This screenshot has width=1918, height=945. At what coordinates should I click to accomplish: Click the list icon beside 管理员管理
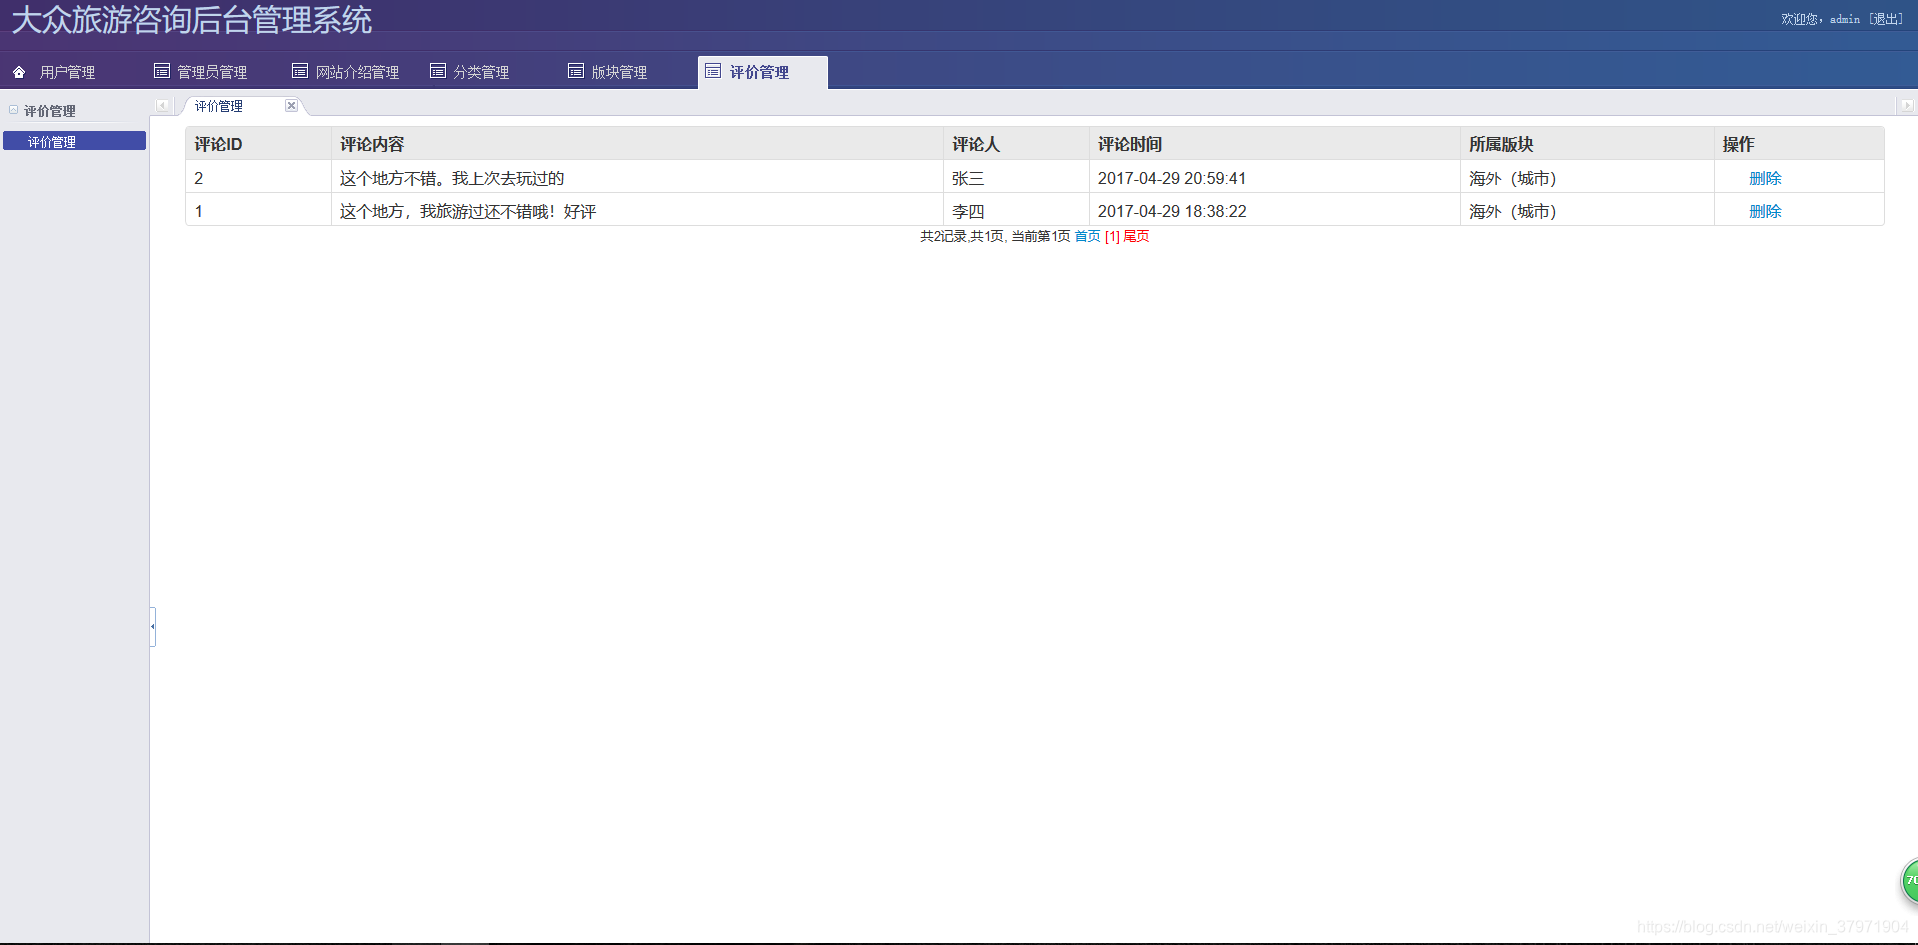pos(162,71)
